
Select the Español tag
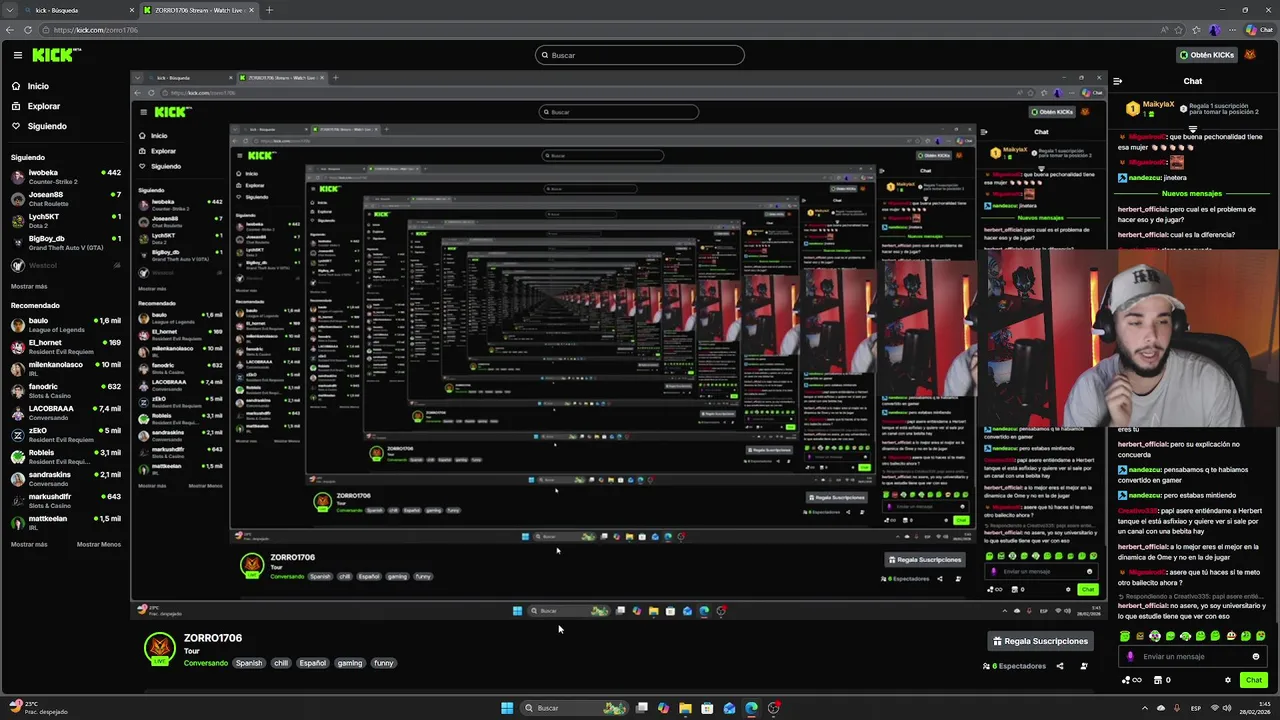(x=313, y=663)
